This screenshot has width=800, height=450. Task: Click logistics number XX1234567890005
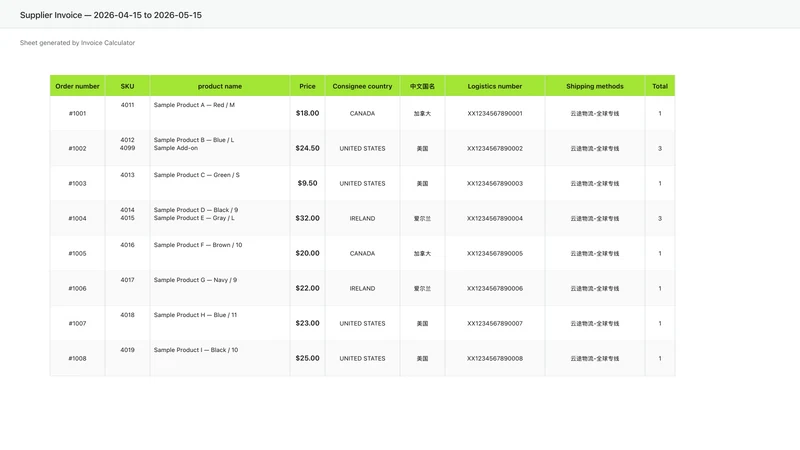pyautogui.click(x=495, y=253)
